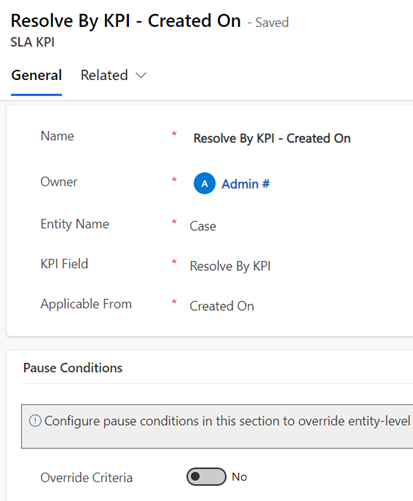
Task: Click the Admin # owner avatar icon
Action: click(204, 183)
